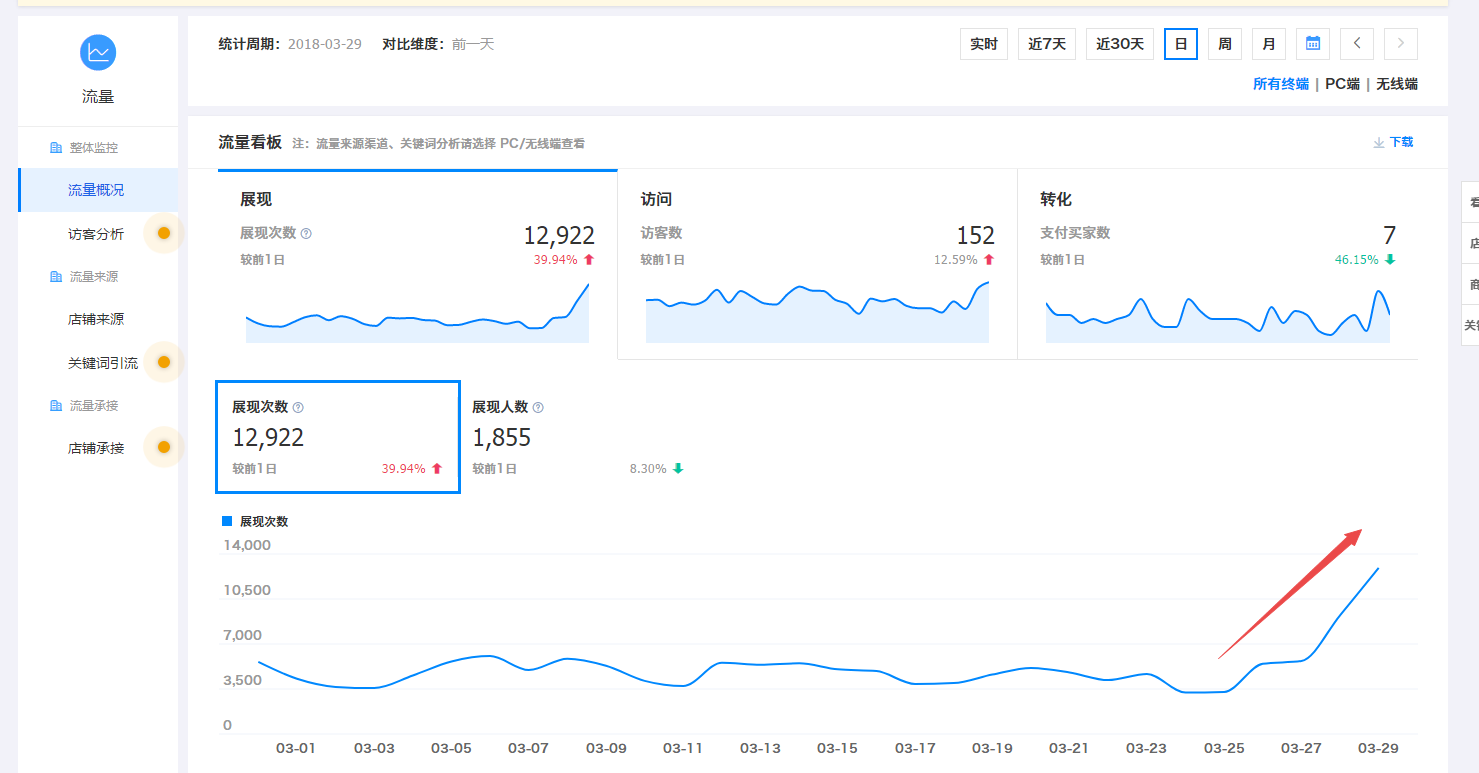1479x773 pixels.
Task: Filter by PC端 terminal
Action: pyautogui.click(x=1342, y=84)
